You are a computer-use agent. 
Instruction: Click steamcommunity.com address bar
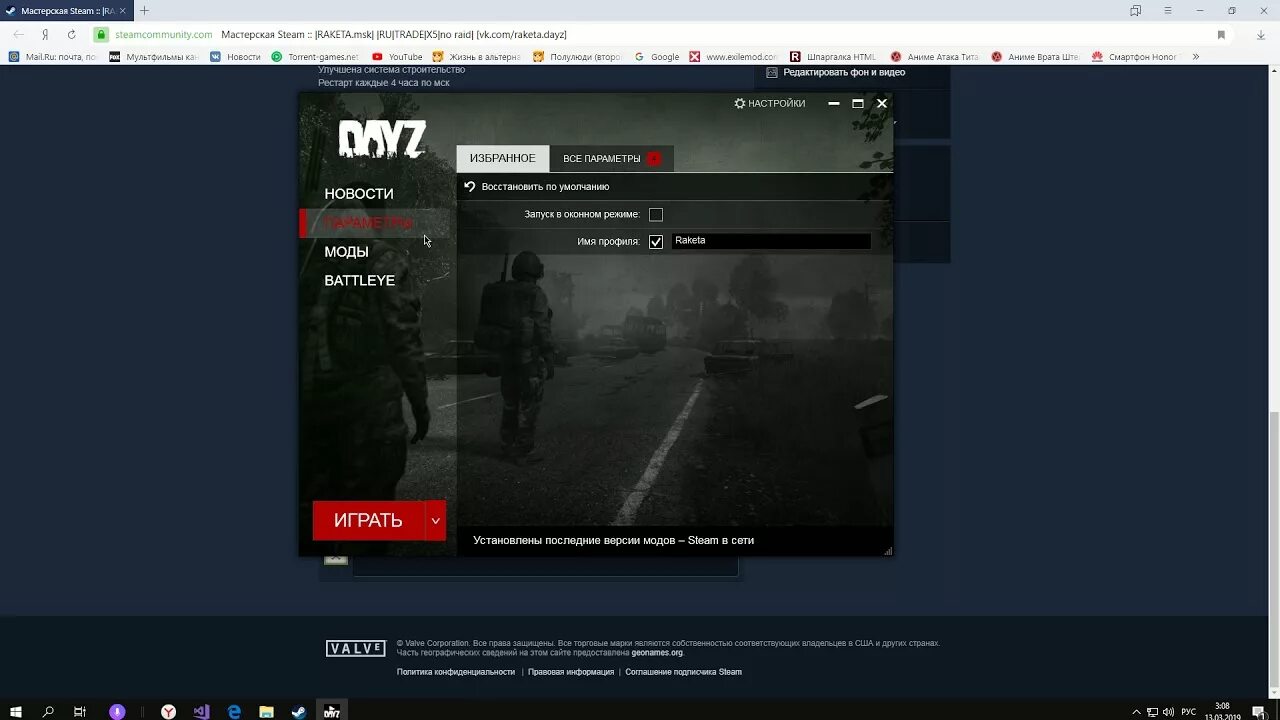tap(164, 34)
